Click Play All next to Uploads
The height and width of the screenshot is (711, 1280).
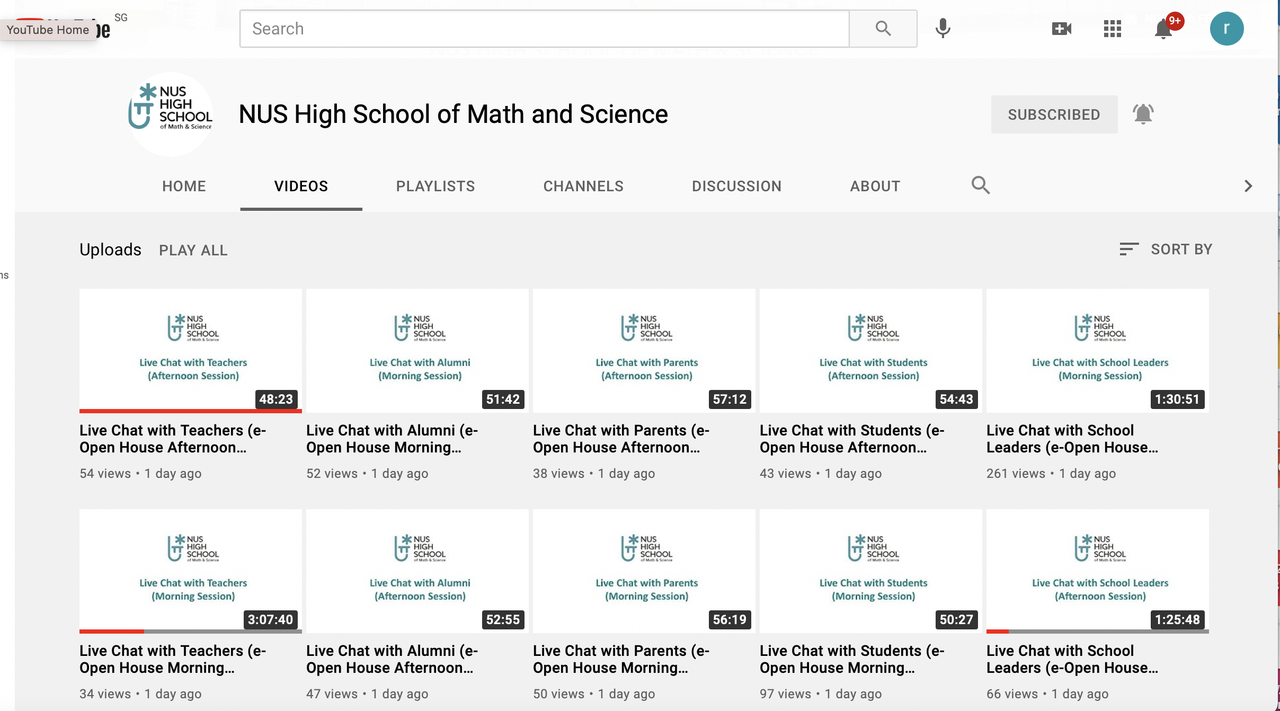(x=193, y=250)
